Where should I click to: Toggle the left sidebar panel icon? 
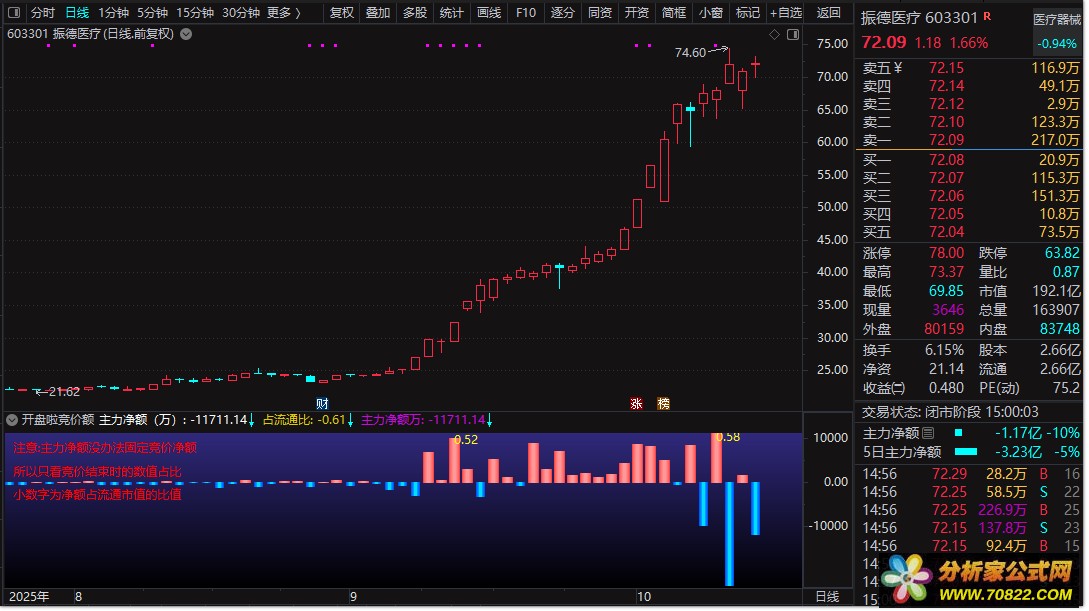(13, 12)
